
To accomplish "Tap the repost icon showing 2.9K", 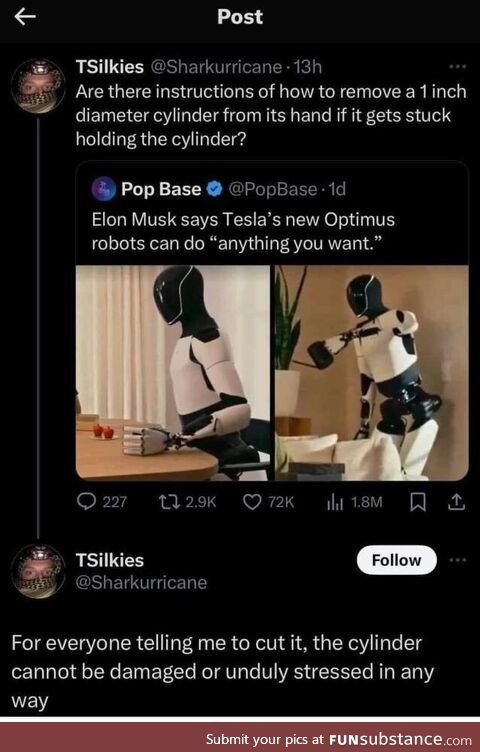I will pos(169,502).
